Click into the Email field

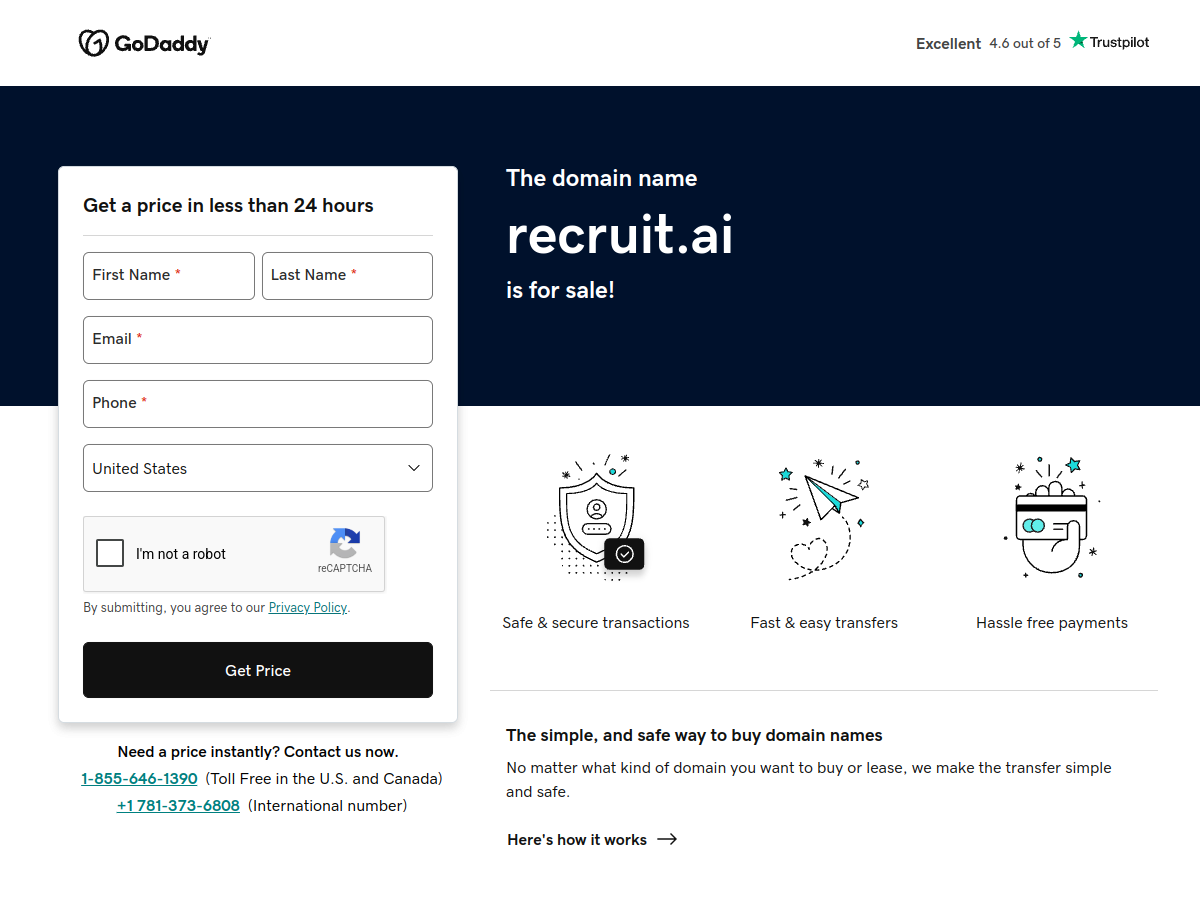click(x=258, y=340)
